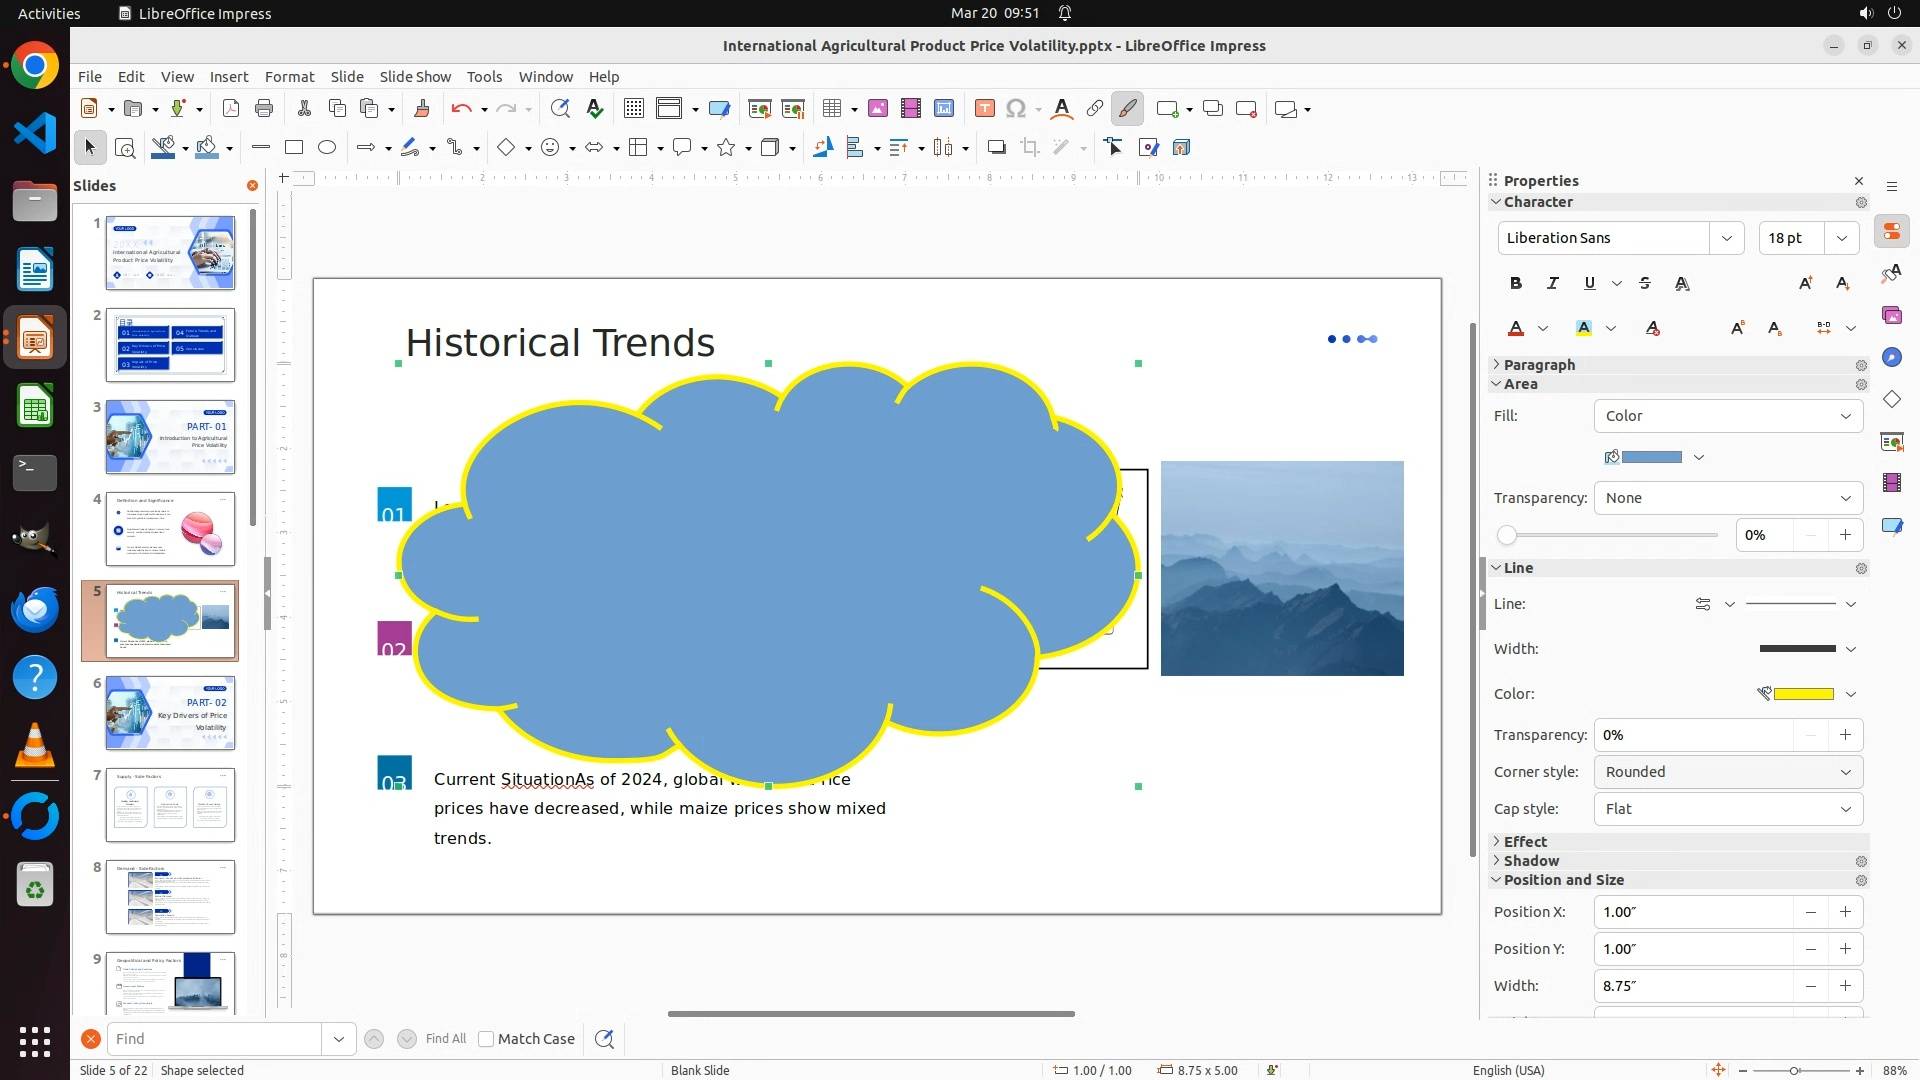Select the Ellipse drawing tool
This screenshot has height=1080, width=1920.
(x=327, y=148)
